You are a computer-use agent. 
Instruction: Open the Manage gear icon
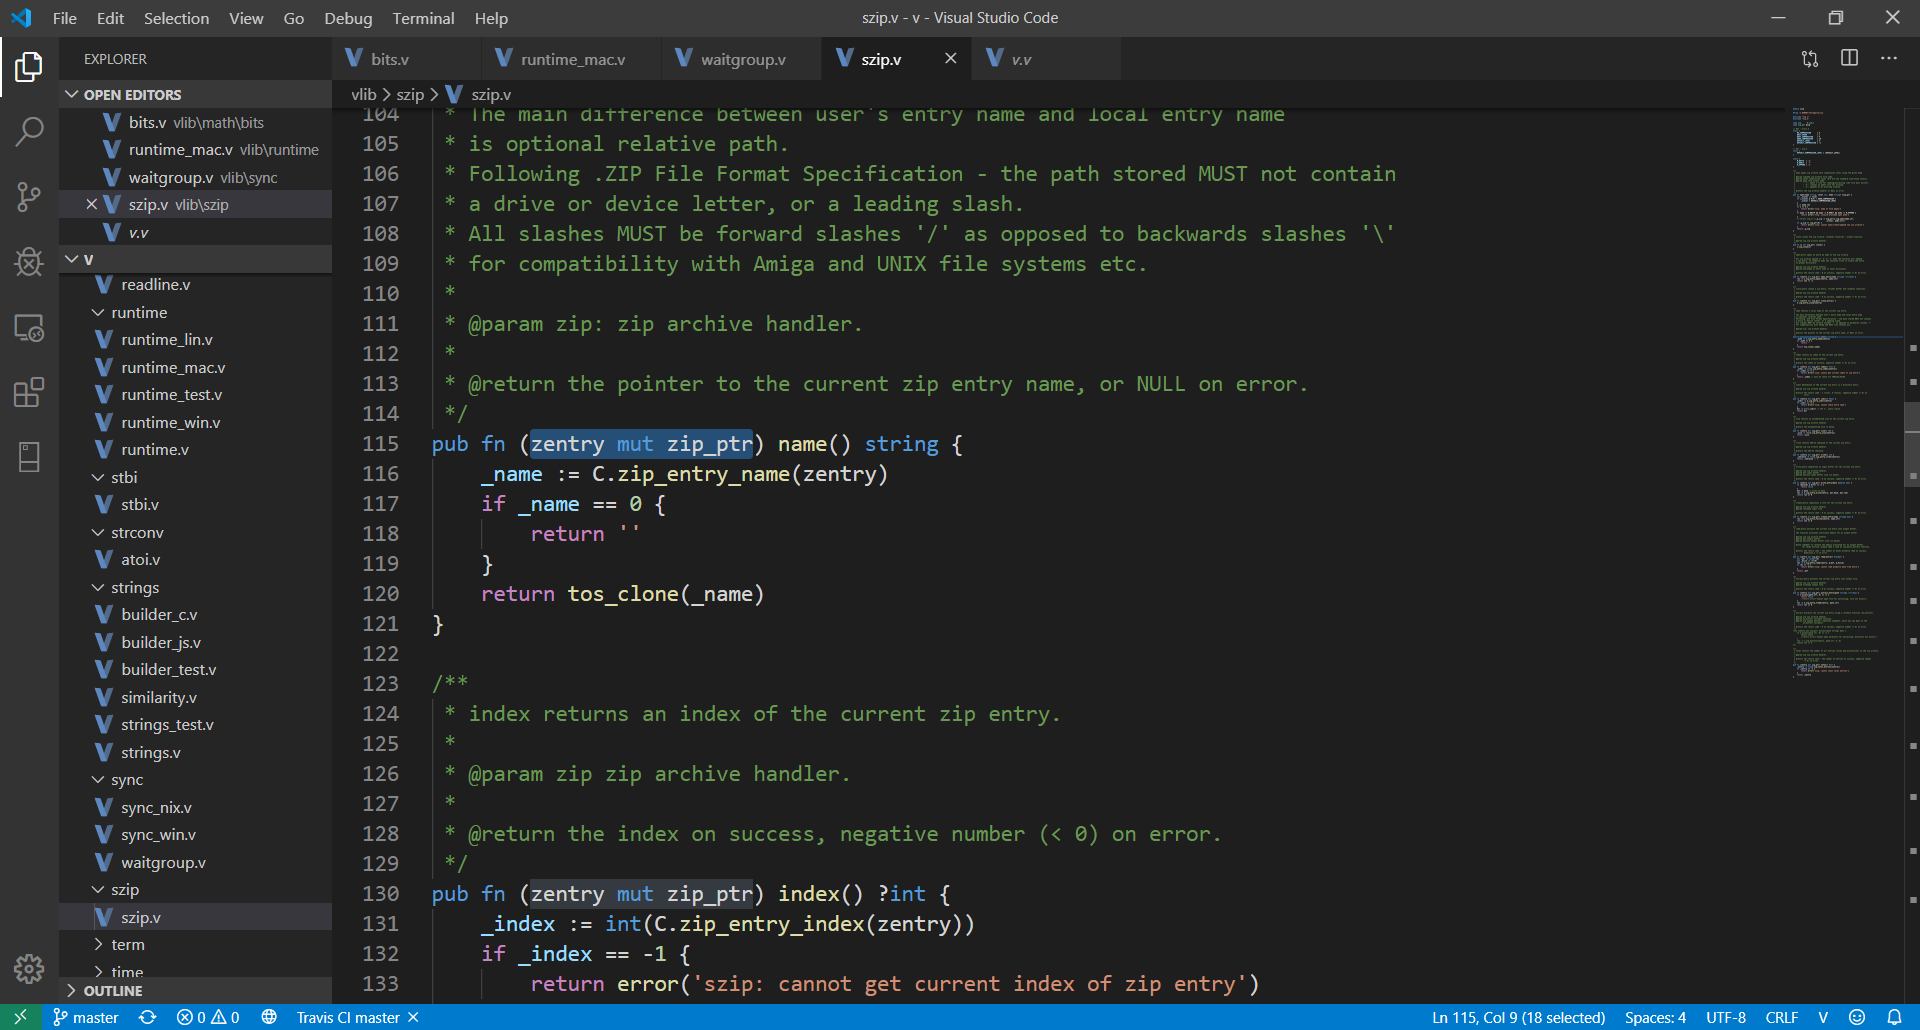[29, 968]
